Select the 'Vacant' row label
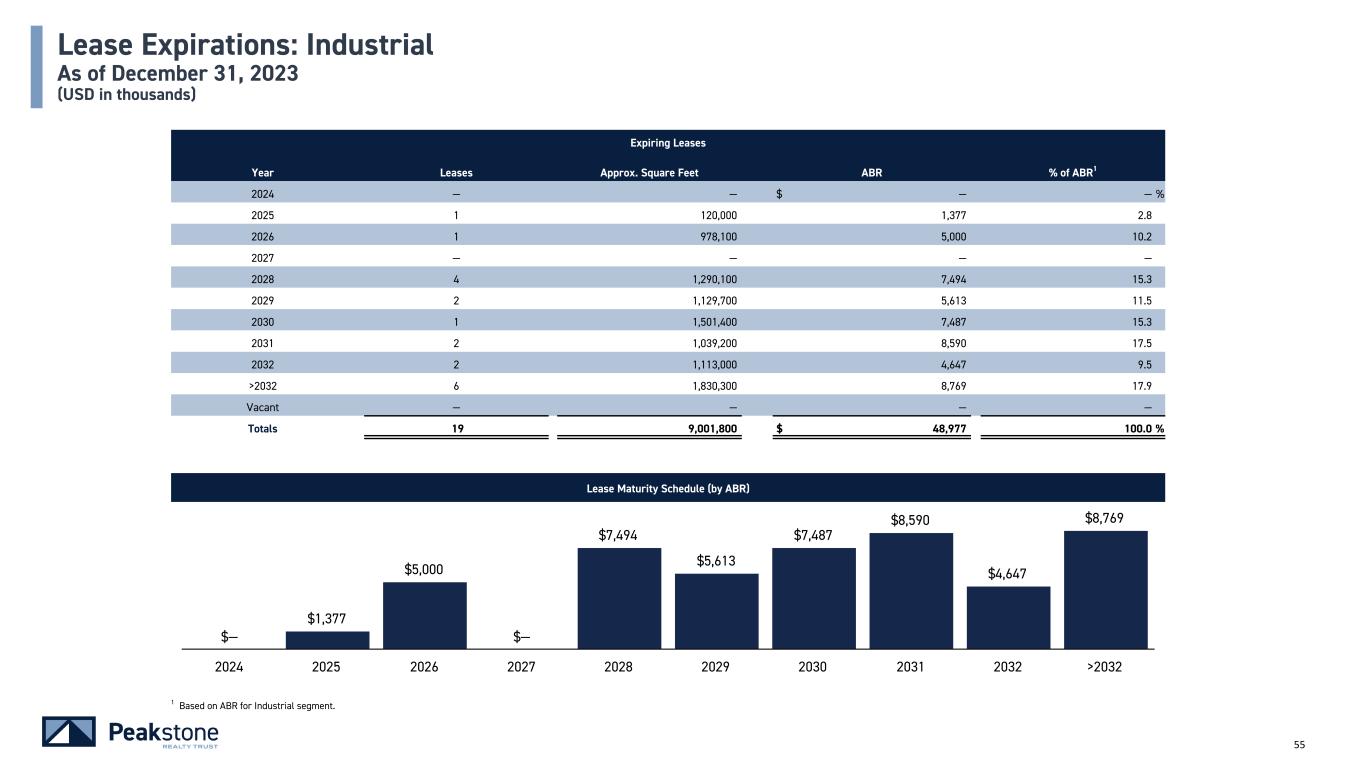Image resolution: width=1365 pixels, height=768 pixels. point(263,406)
